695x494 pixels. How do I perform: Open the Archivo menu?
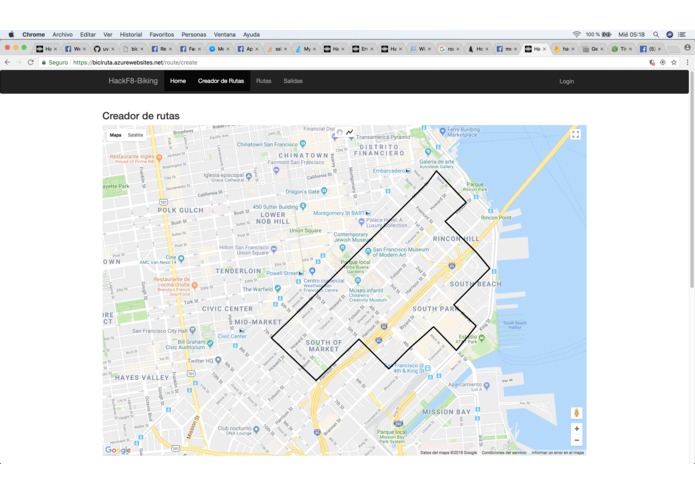62,35
